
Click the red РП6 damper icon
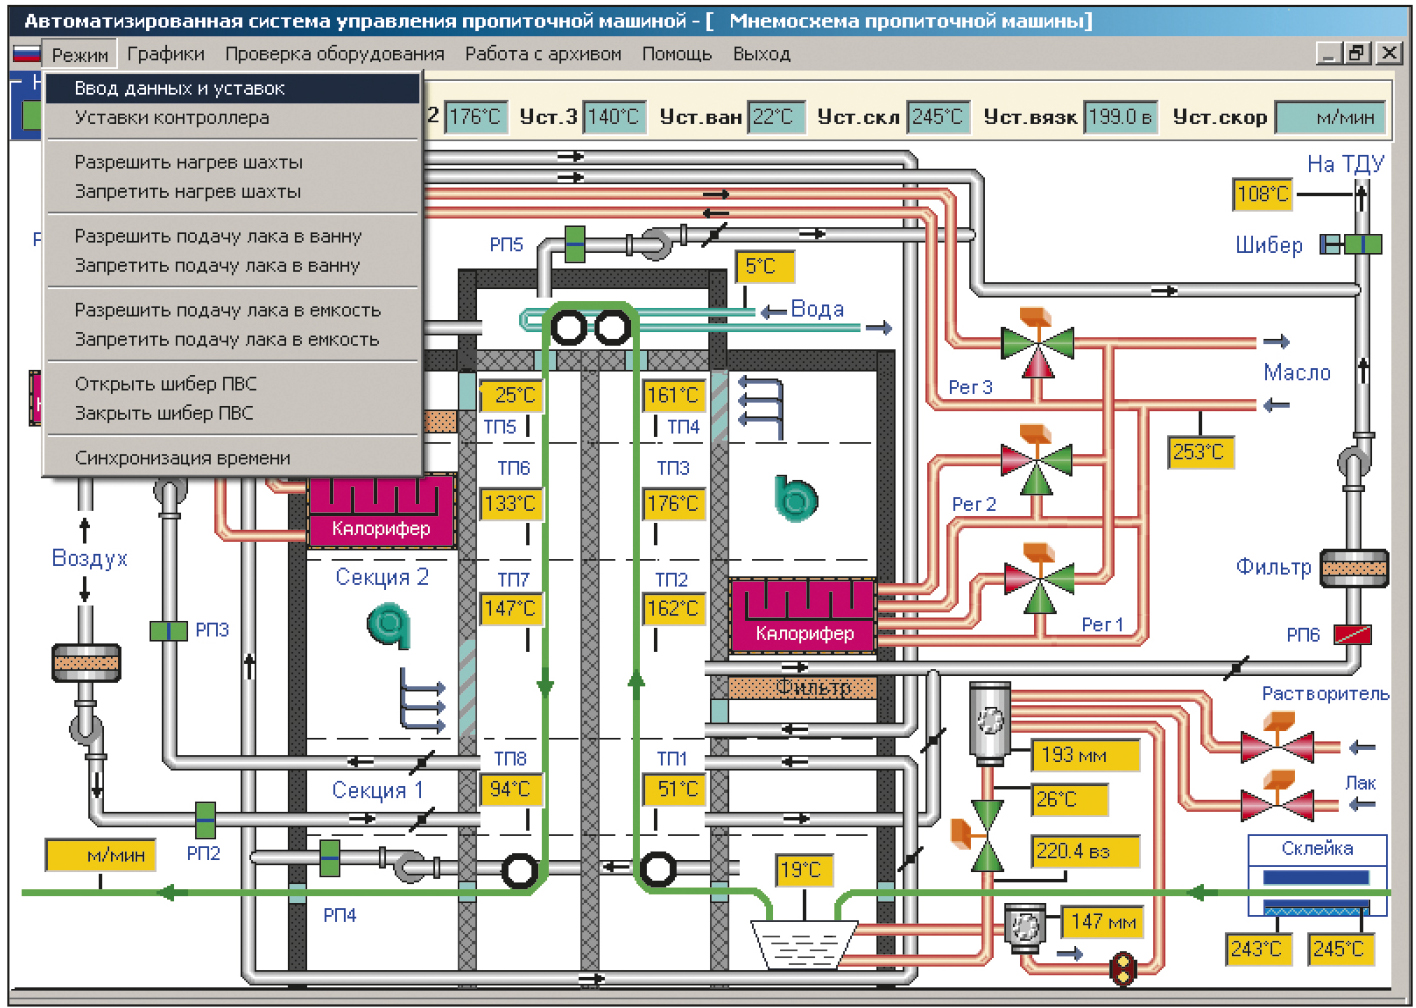(1352, 634)
